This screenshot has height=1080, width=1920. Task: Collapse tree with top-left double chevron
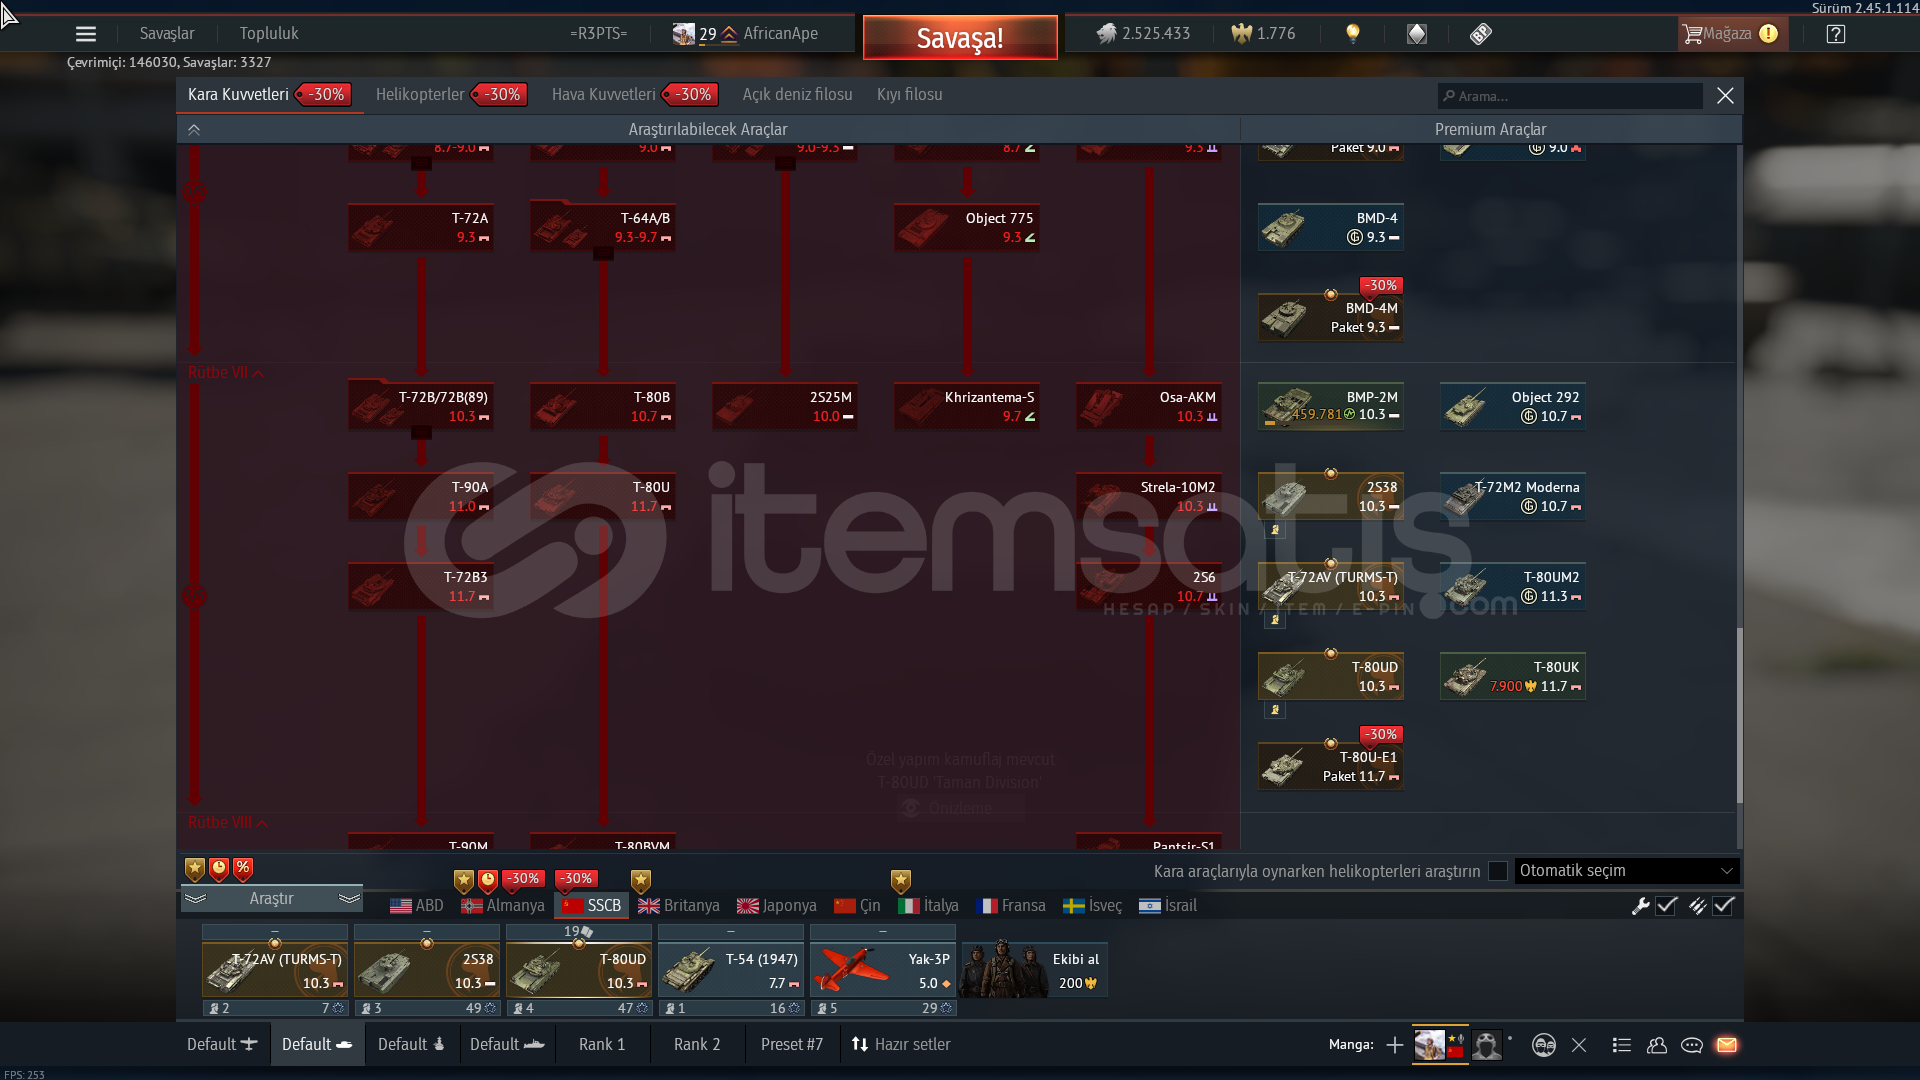(x=194, y=130)
